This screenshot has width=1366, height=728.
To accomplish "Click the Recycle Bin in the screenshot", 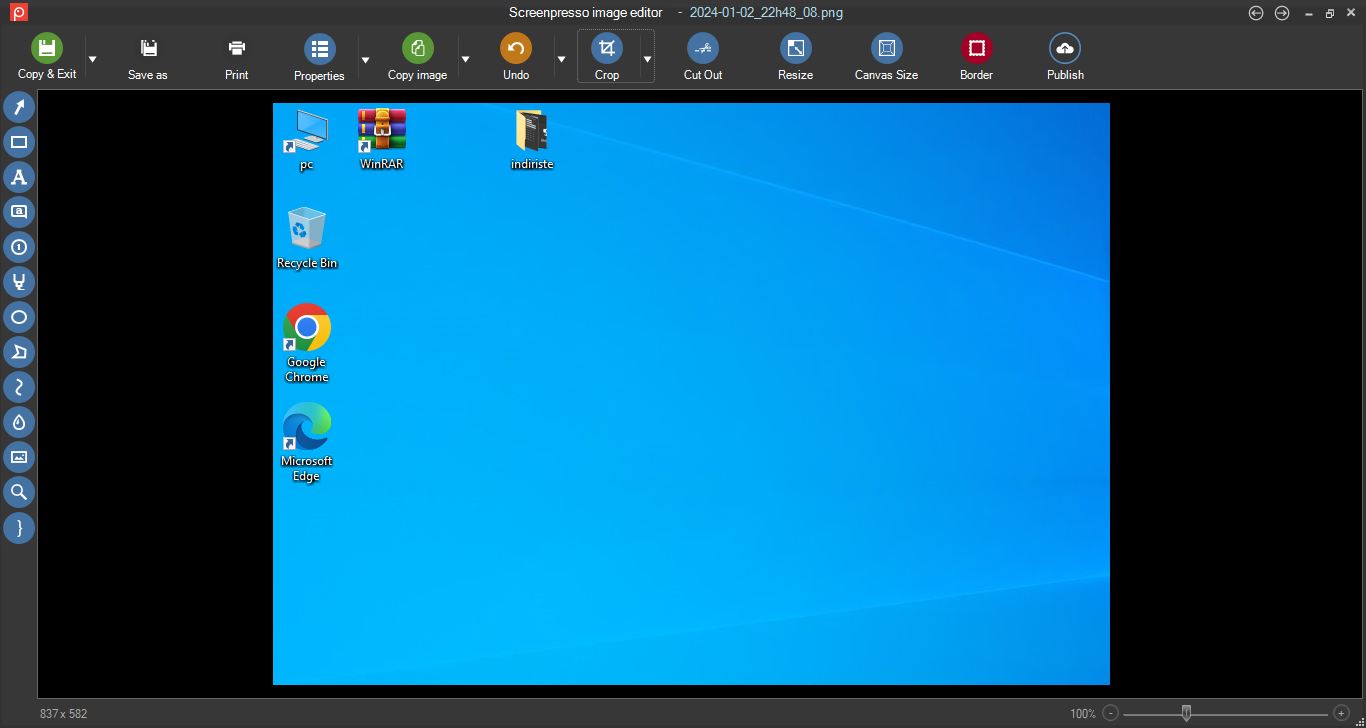I will click(307, 238).
